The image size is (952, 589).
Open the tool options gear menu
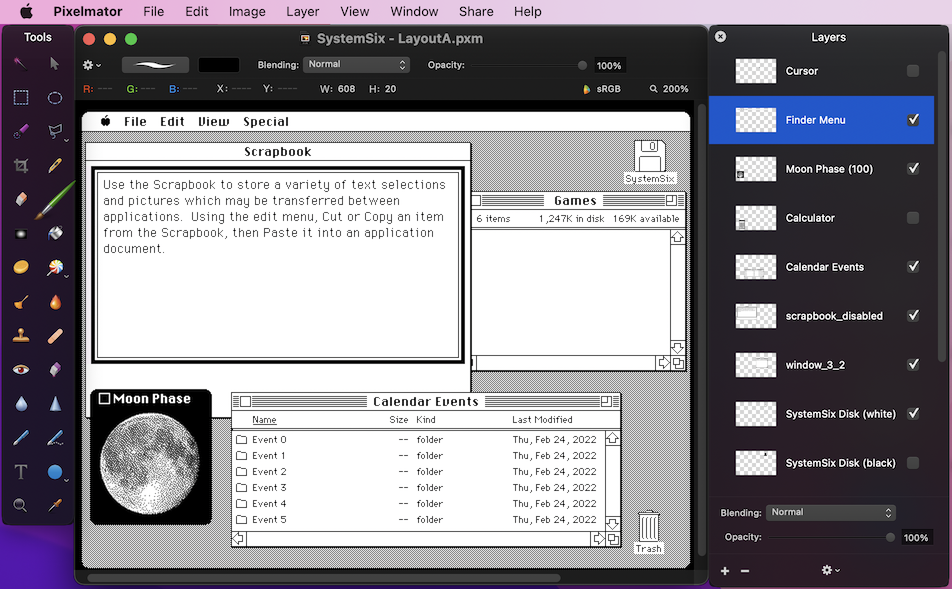[92, 65]
